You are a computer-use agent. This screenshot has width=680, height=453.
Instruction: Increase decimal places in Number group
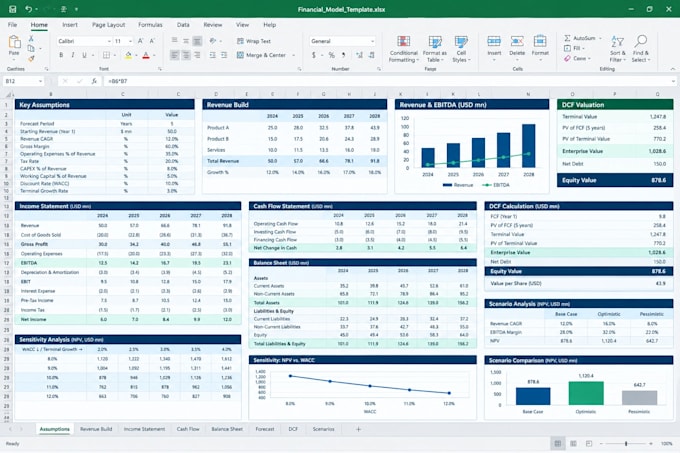tap(360, 55)
